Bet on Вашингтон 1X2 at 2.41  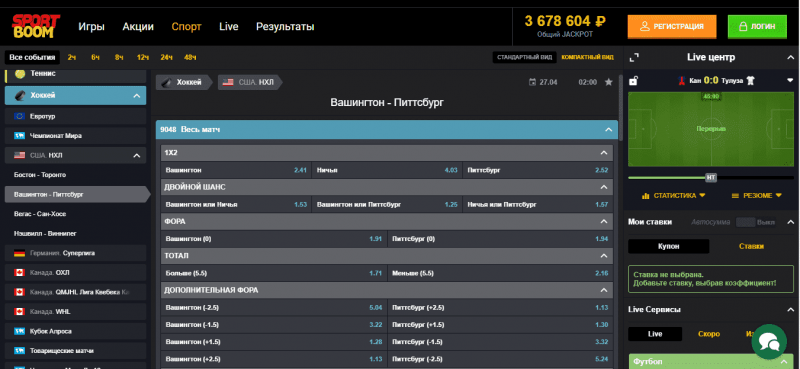point(236,170)
